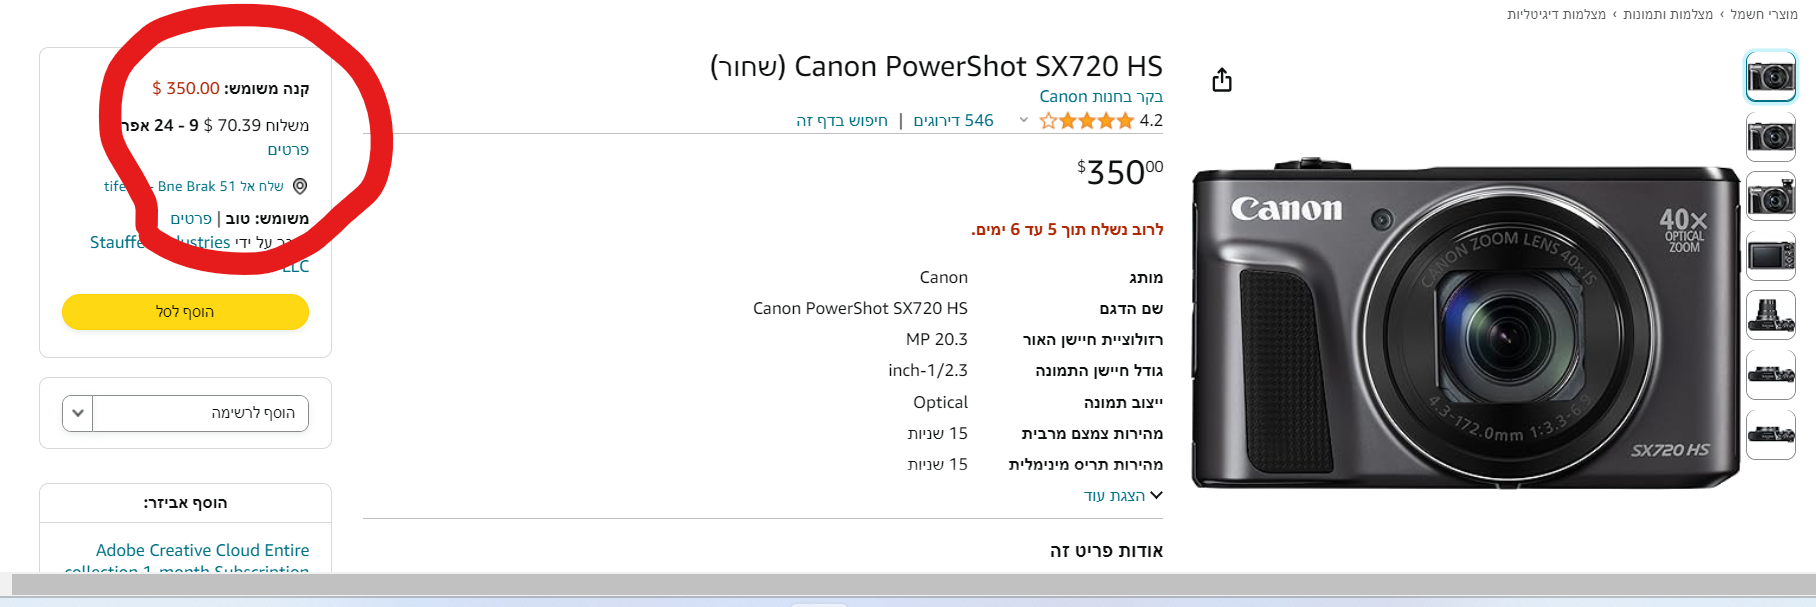Open the '546 דירוגים' ratings link

click(953, 121)
